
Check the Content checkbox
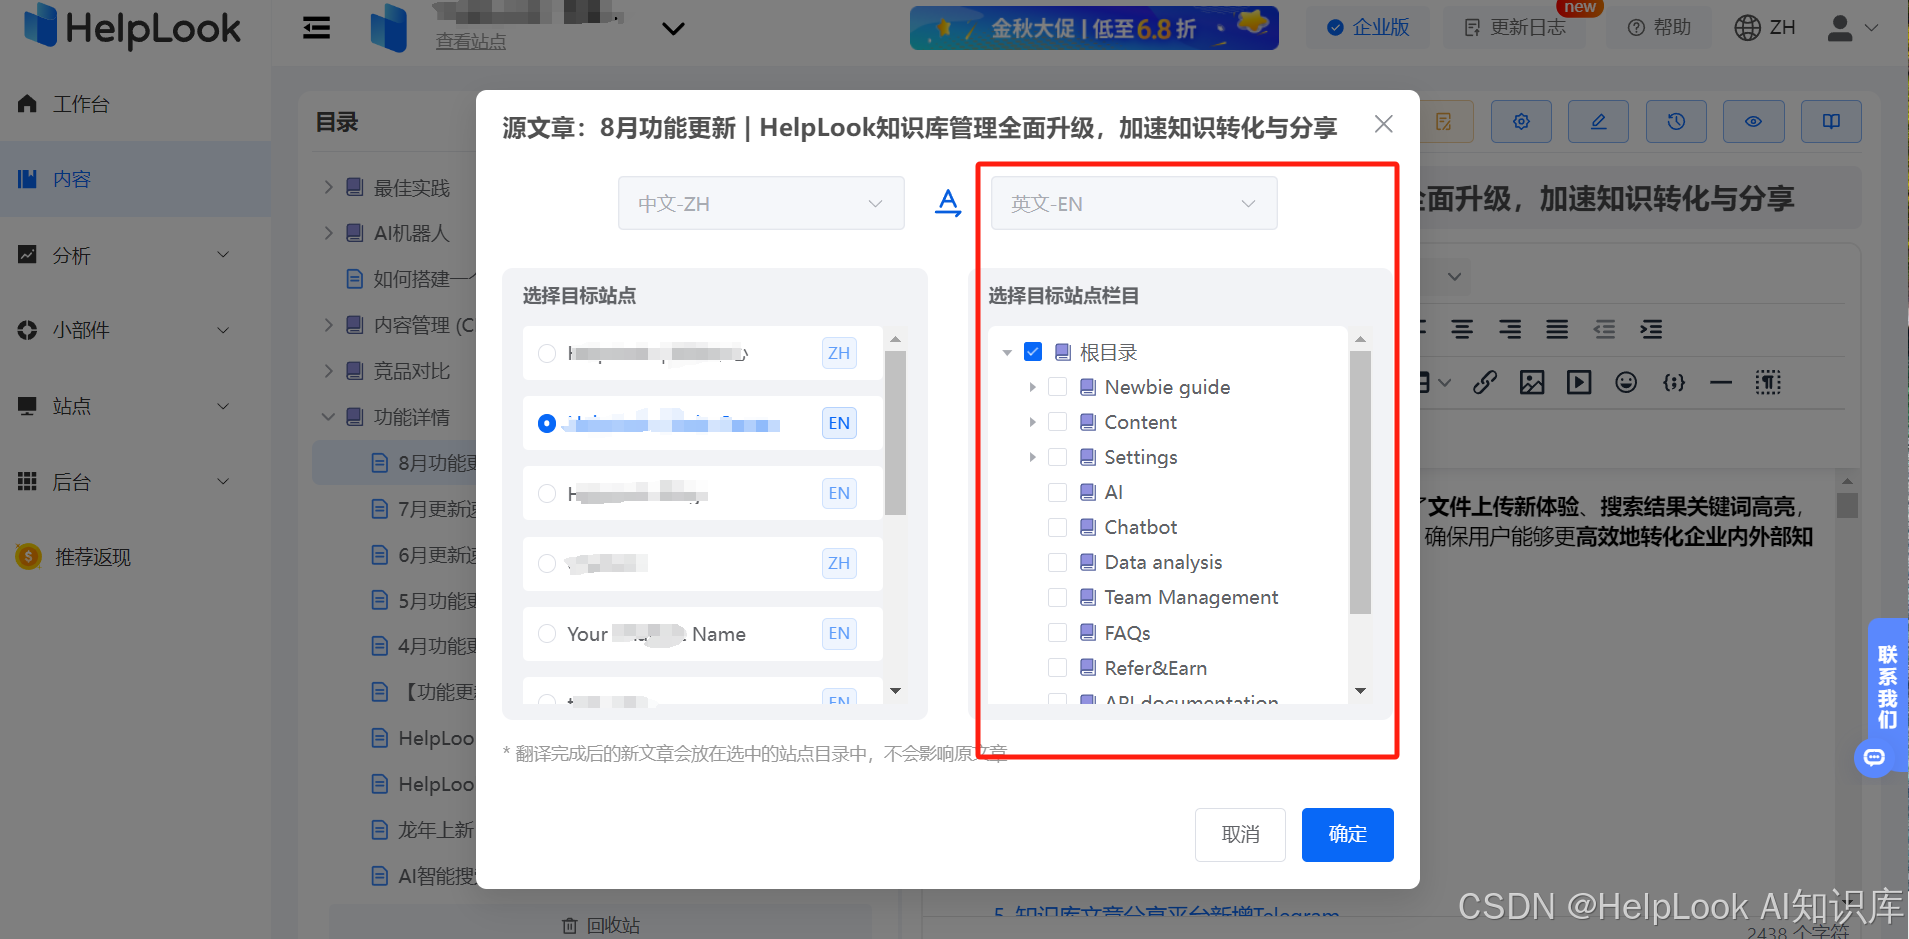pyautogui.click(x=1058, y=422)
